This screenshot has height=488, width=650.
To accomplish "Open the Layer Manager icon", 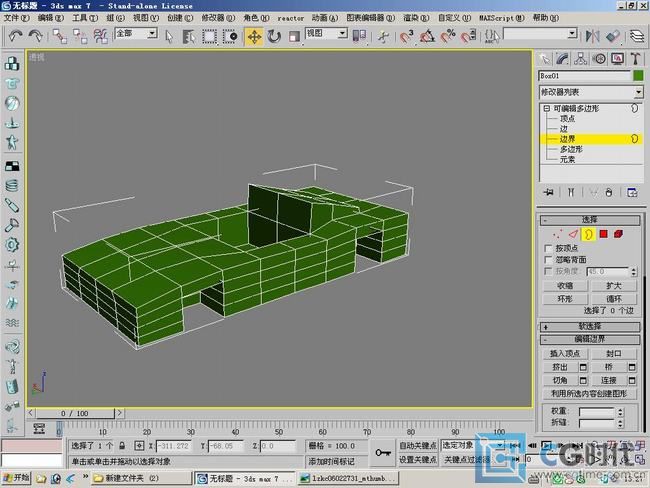I will coord(637,36).
